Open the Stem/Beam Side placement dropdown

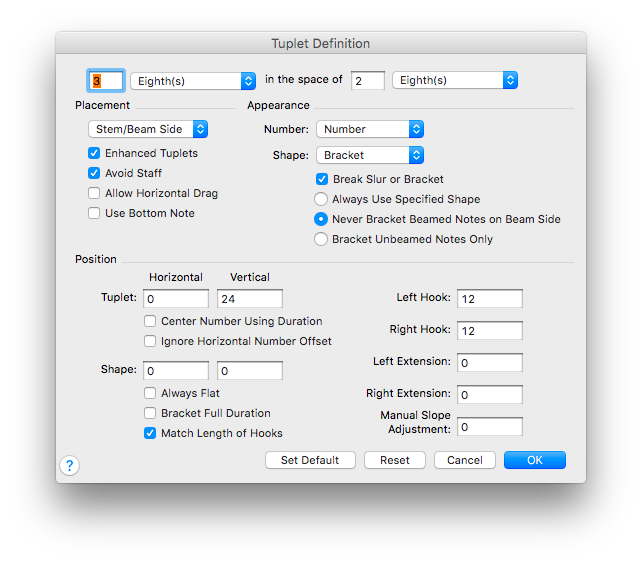click(x=147, y=129)
